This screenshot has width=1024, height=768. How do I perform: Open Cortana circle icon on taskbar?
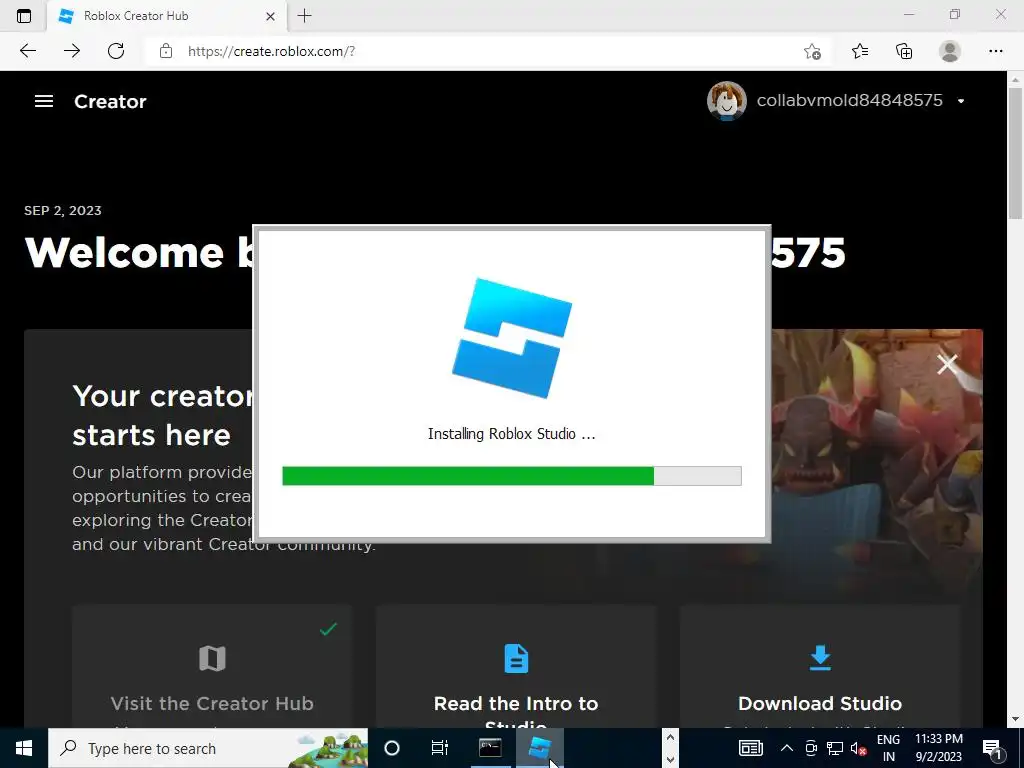click(392, 748)
